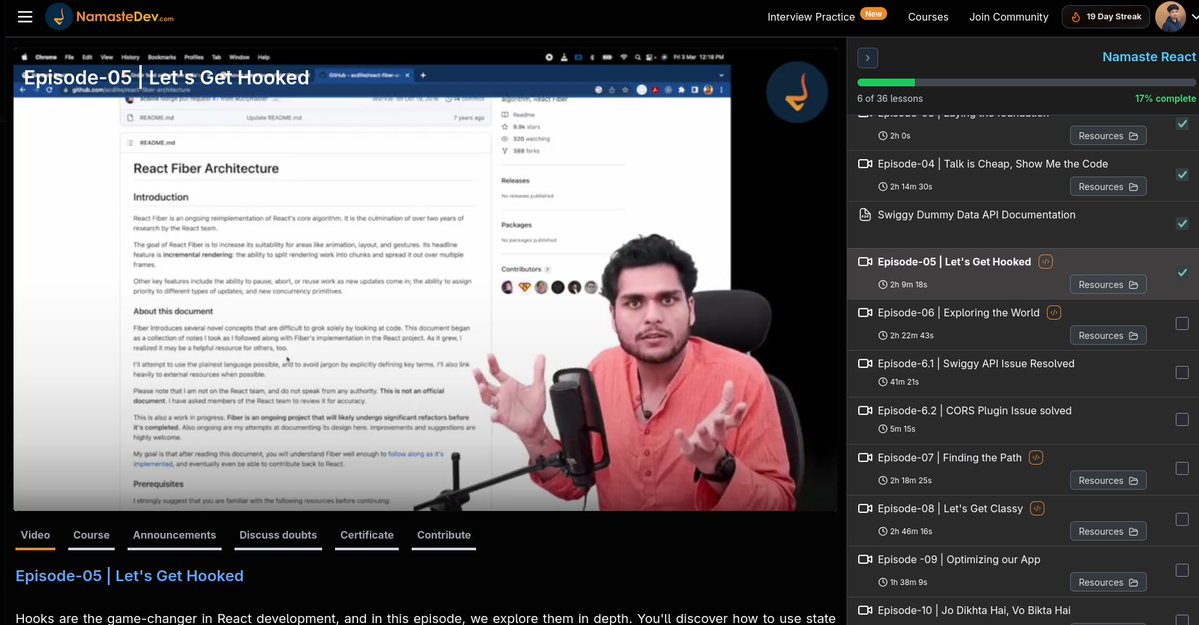
Task: Click the video icon beside Episode-04
Action: (865, 164)
